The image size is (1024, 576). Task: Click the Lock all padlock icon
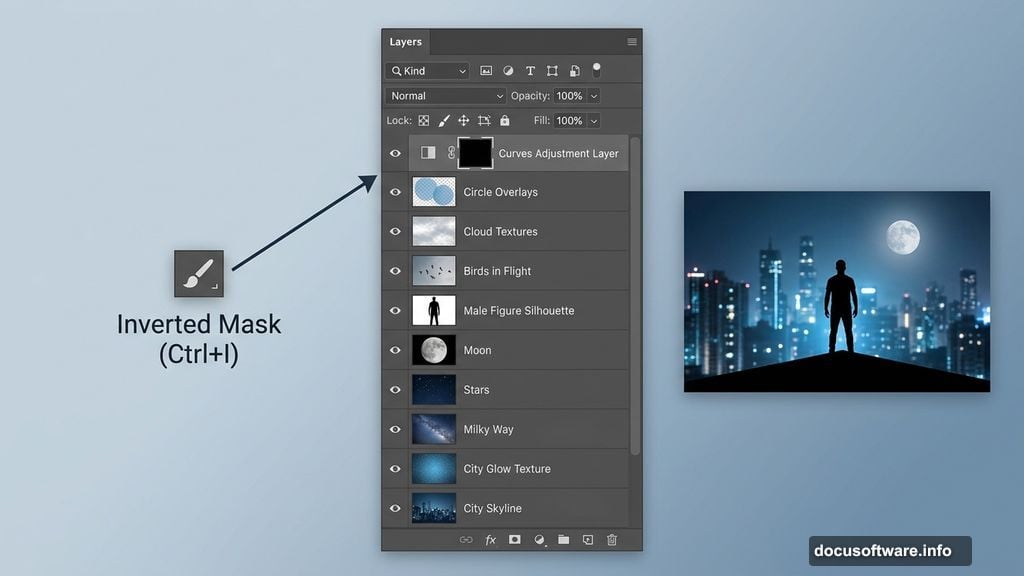coord(504,120)
